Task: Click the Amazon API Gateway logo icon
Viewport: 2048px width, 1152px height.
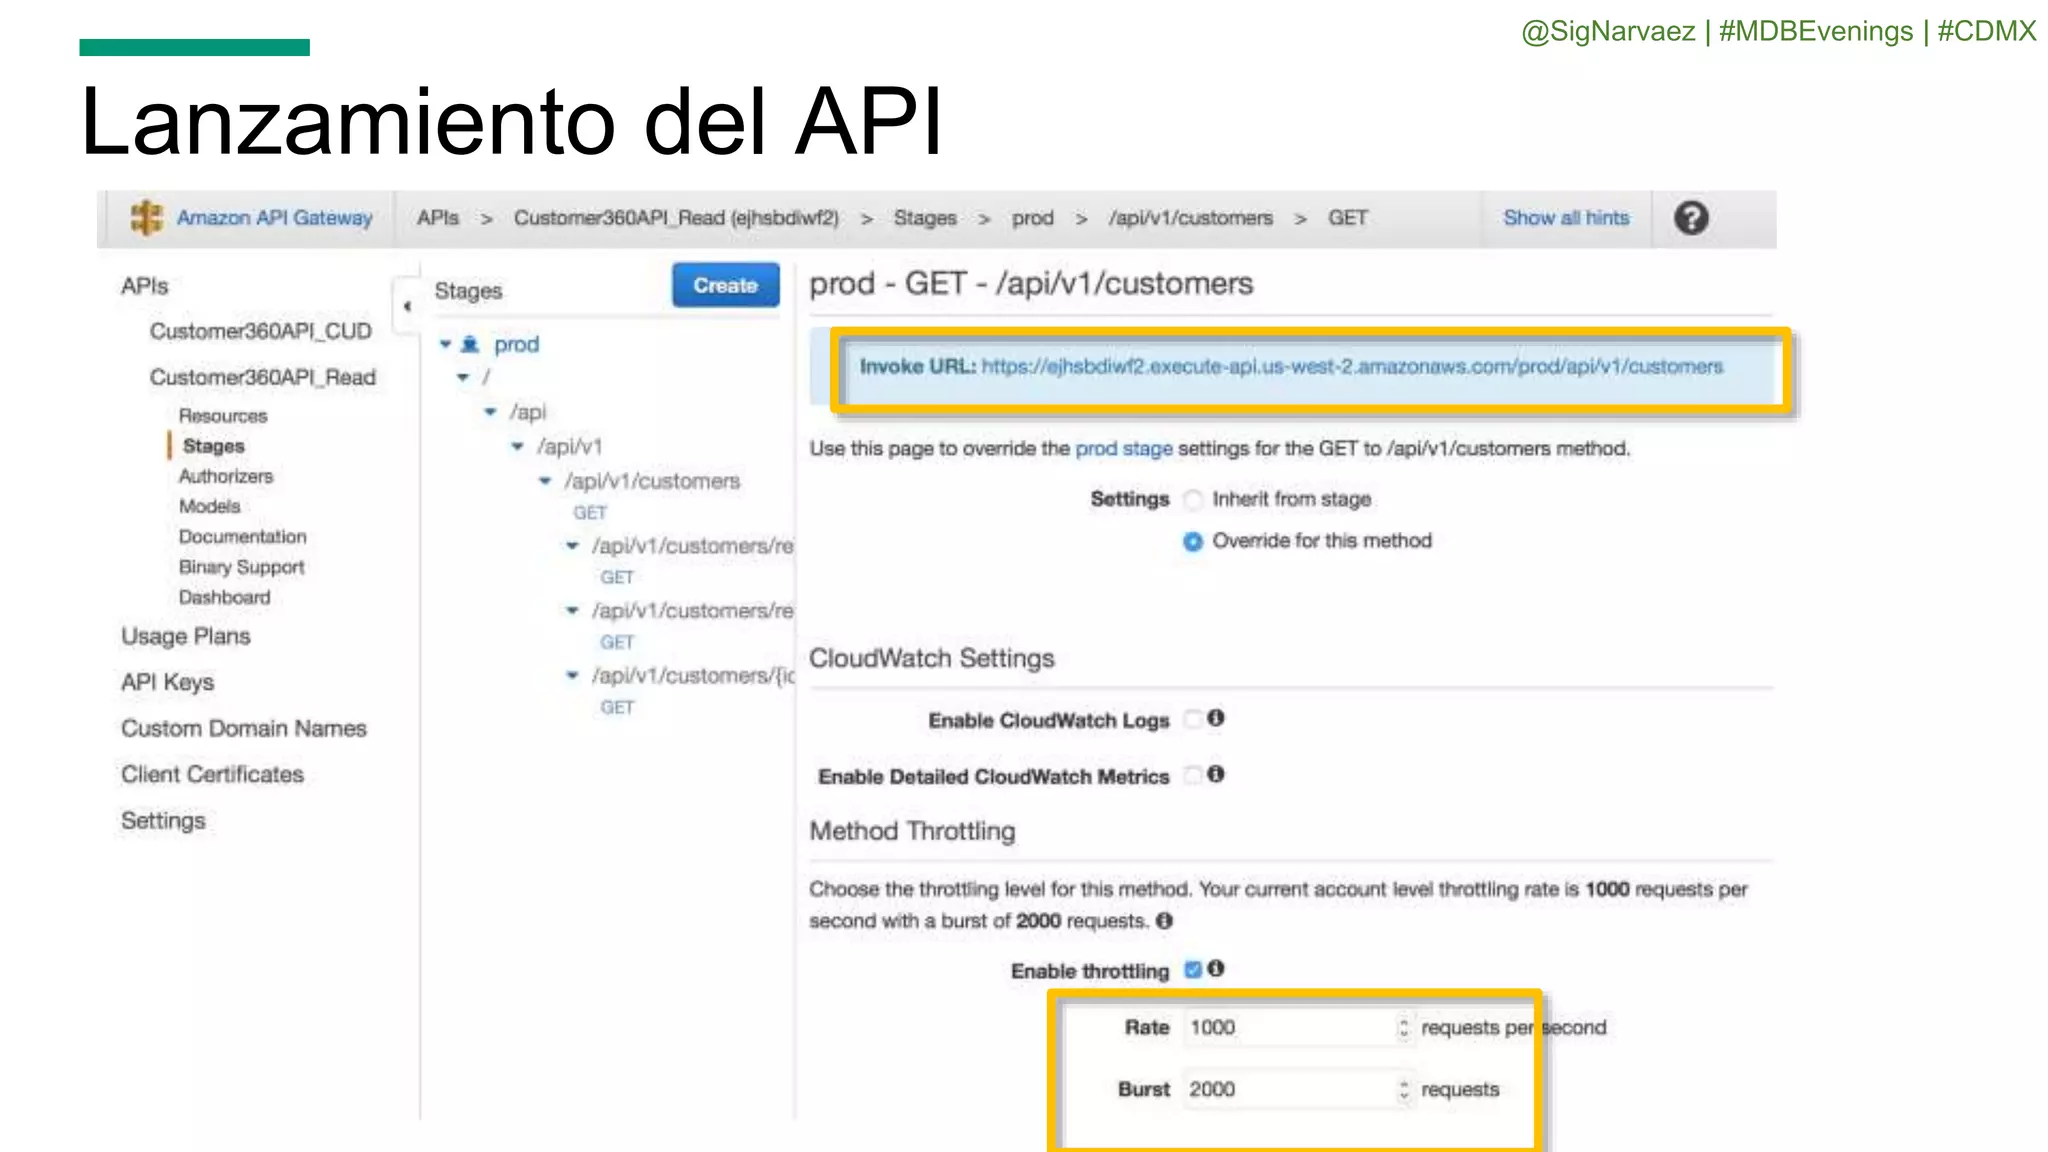Action: pyautogui.click(x=146, y=217)
